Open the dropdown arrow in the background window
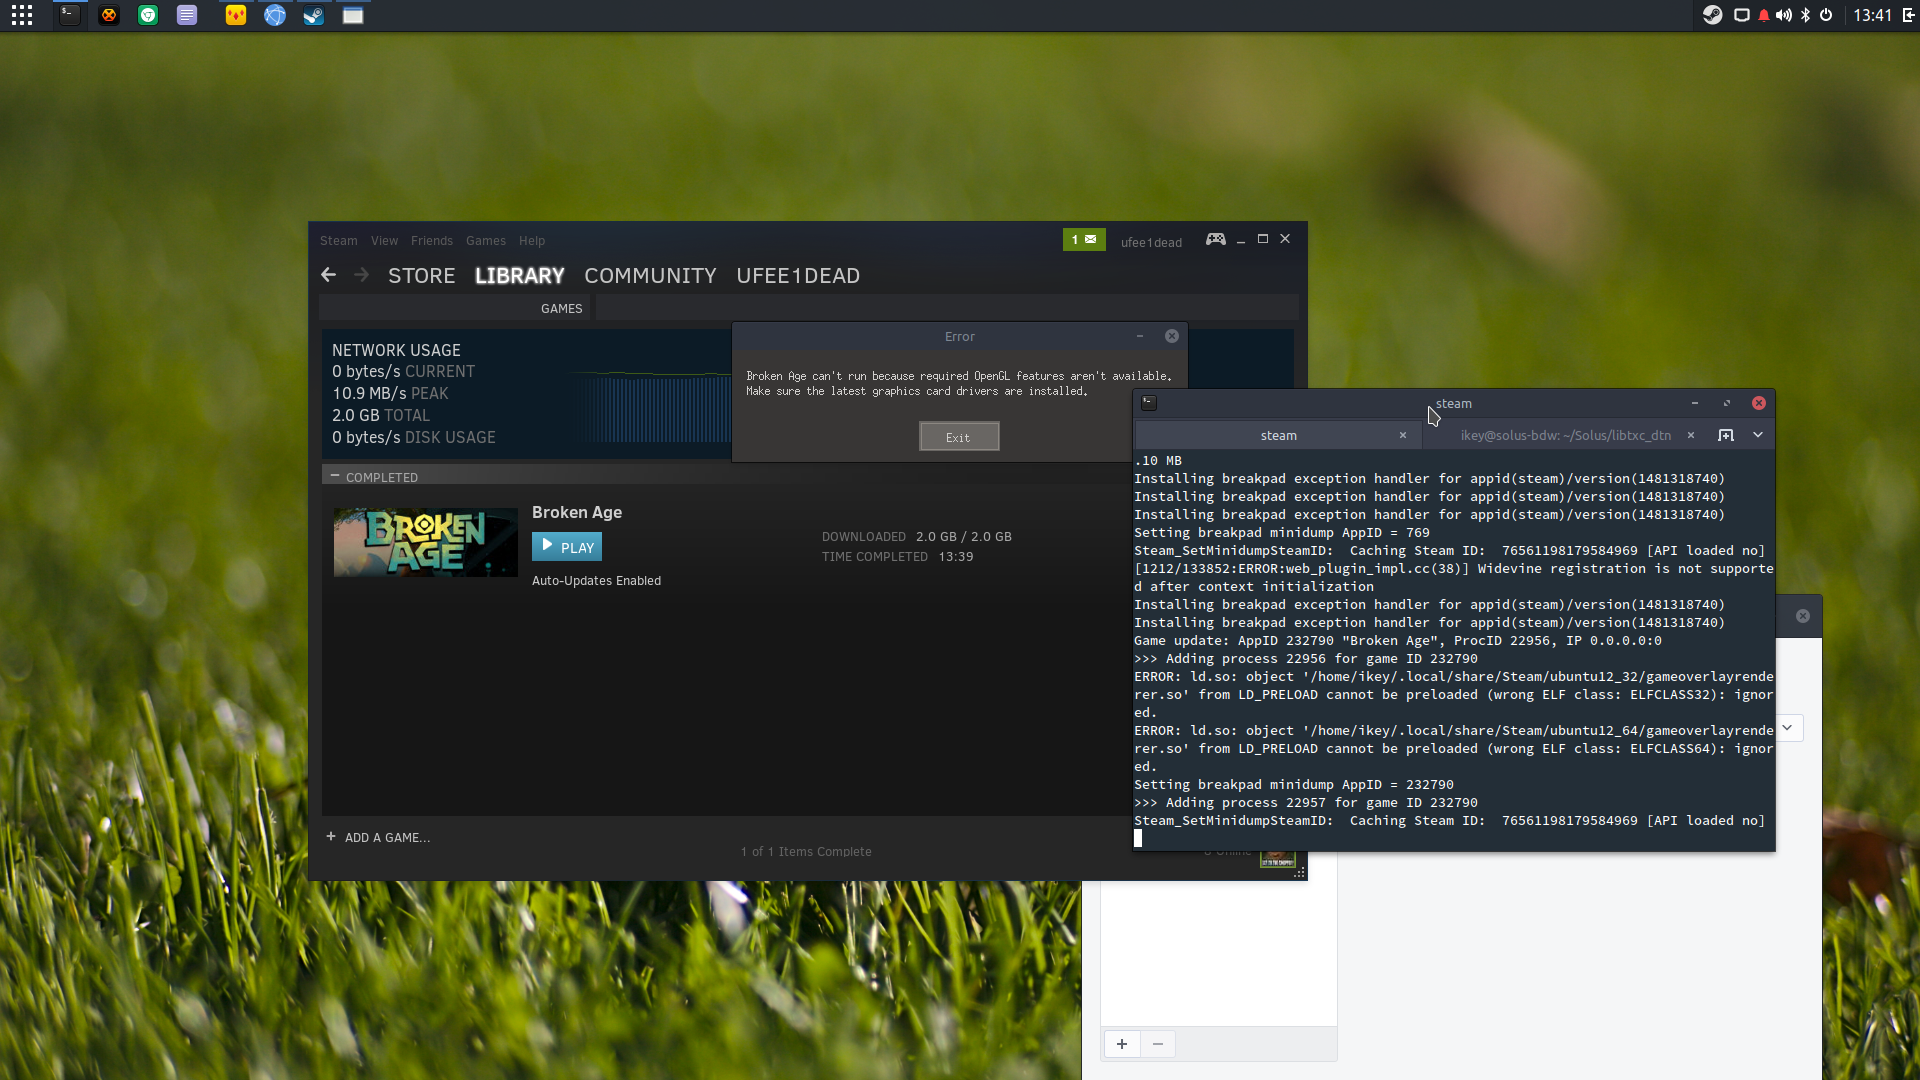This screenshot has height=1080, width=1920. (1788, 728)
